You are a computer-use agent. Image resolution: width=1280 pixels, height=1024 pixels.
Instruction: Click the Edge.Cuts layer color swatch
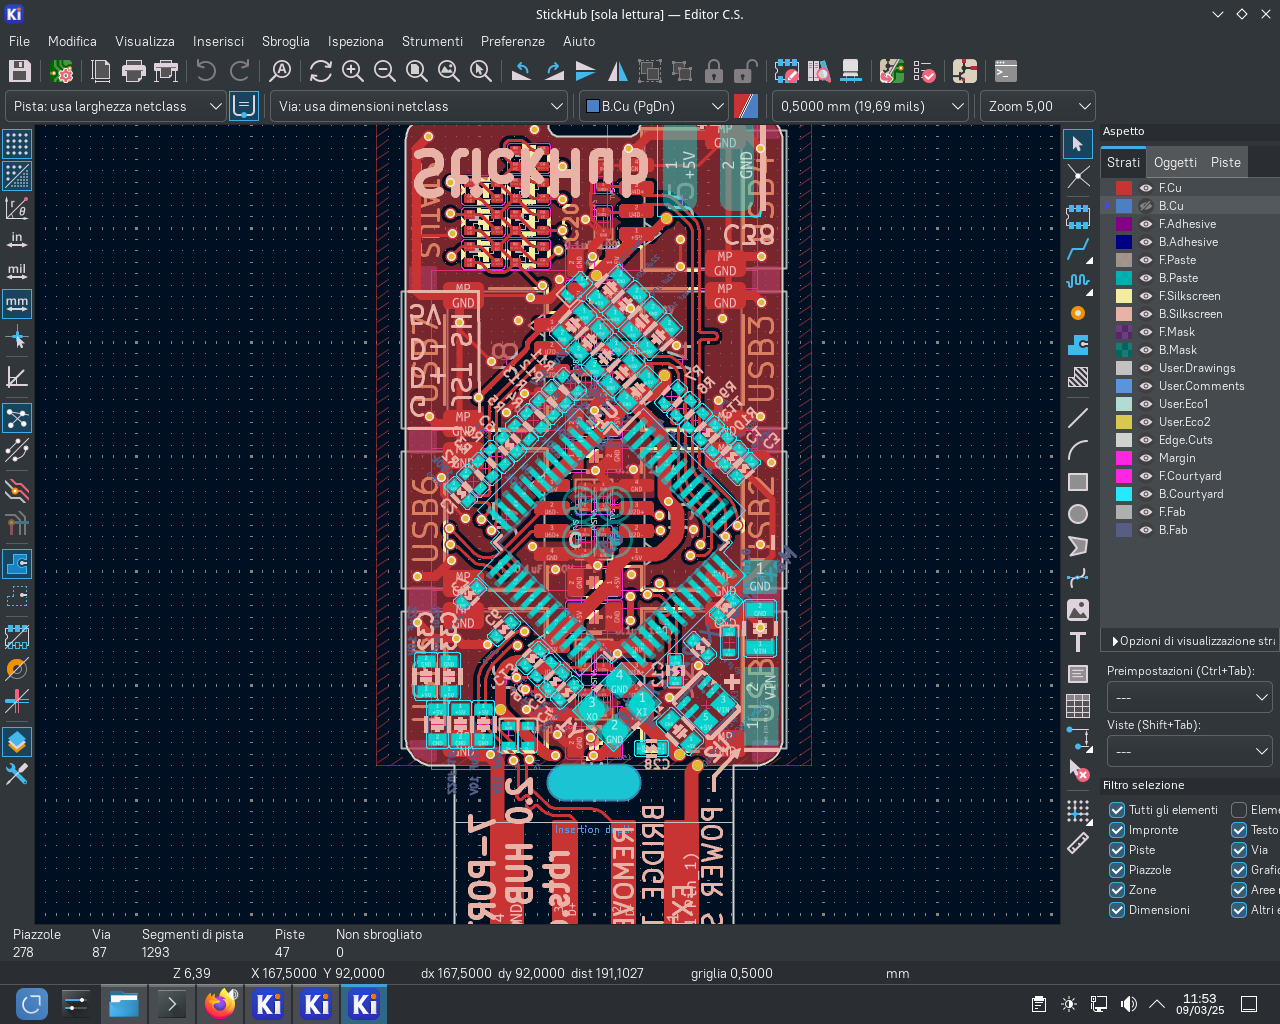point(1124,440)
